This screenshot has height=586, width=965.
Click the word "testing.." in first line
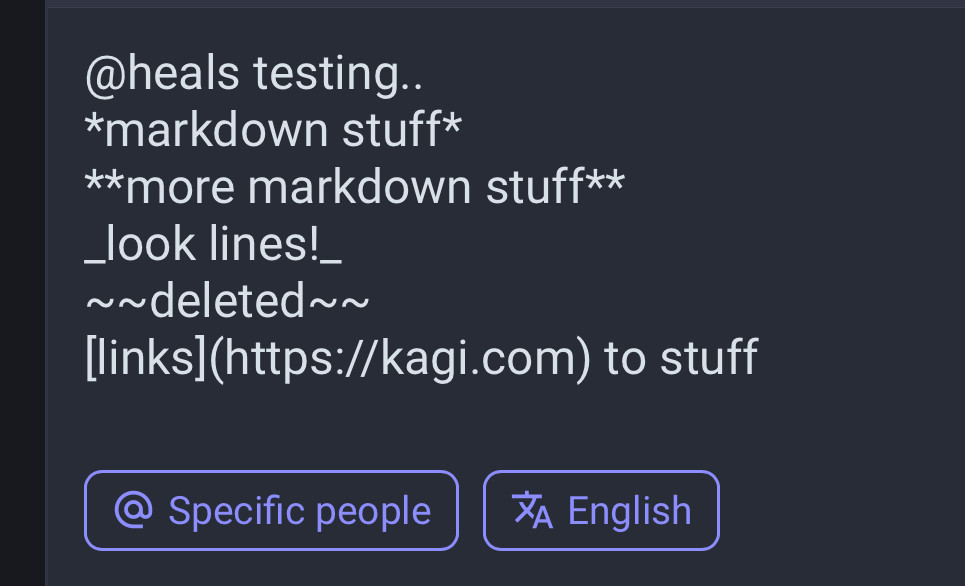338,74
